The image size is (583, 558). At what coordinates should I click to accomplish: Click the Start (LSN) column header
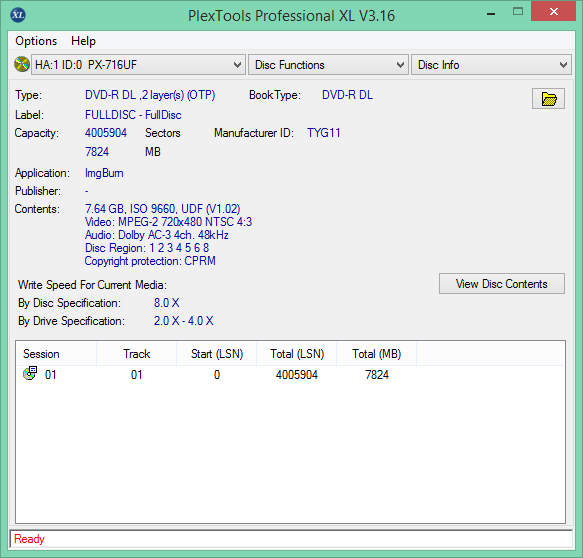[x=217, y=354]
